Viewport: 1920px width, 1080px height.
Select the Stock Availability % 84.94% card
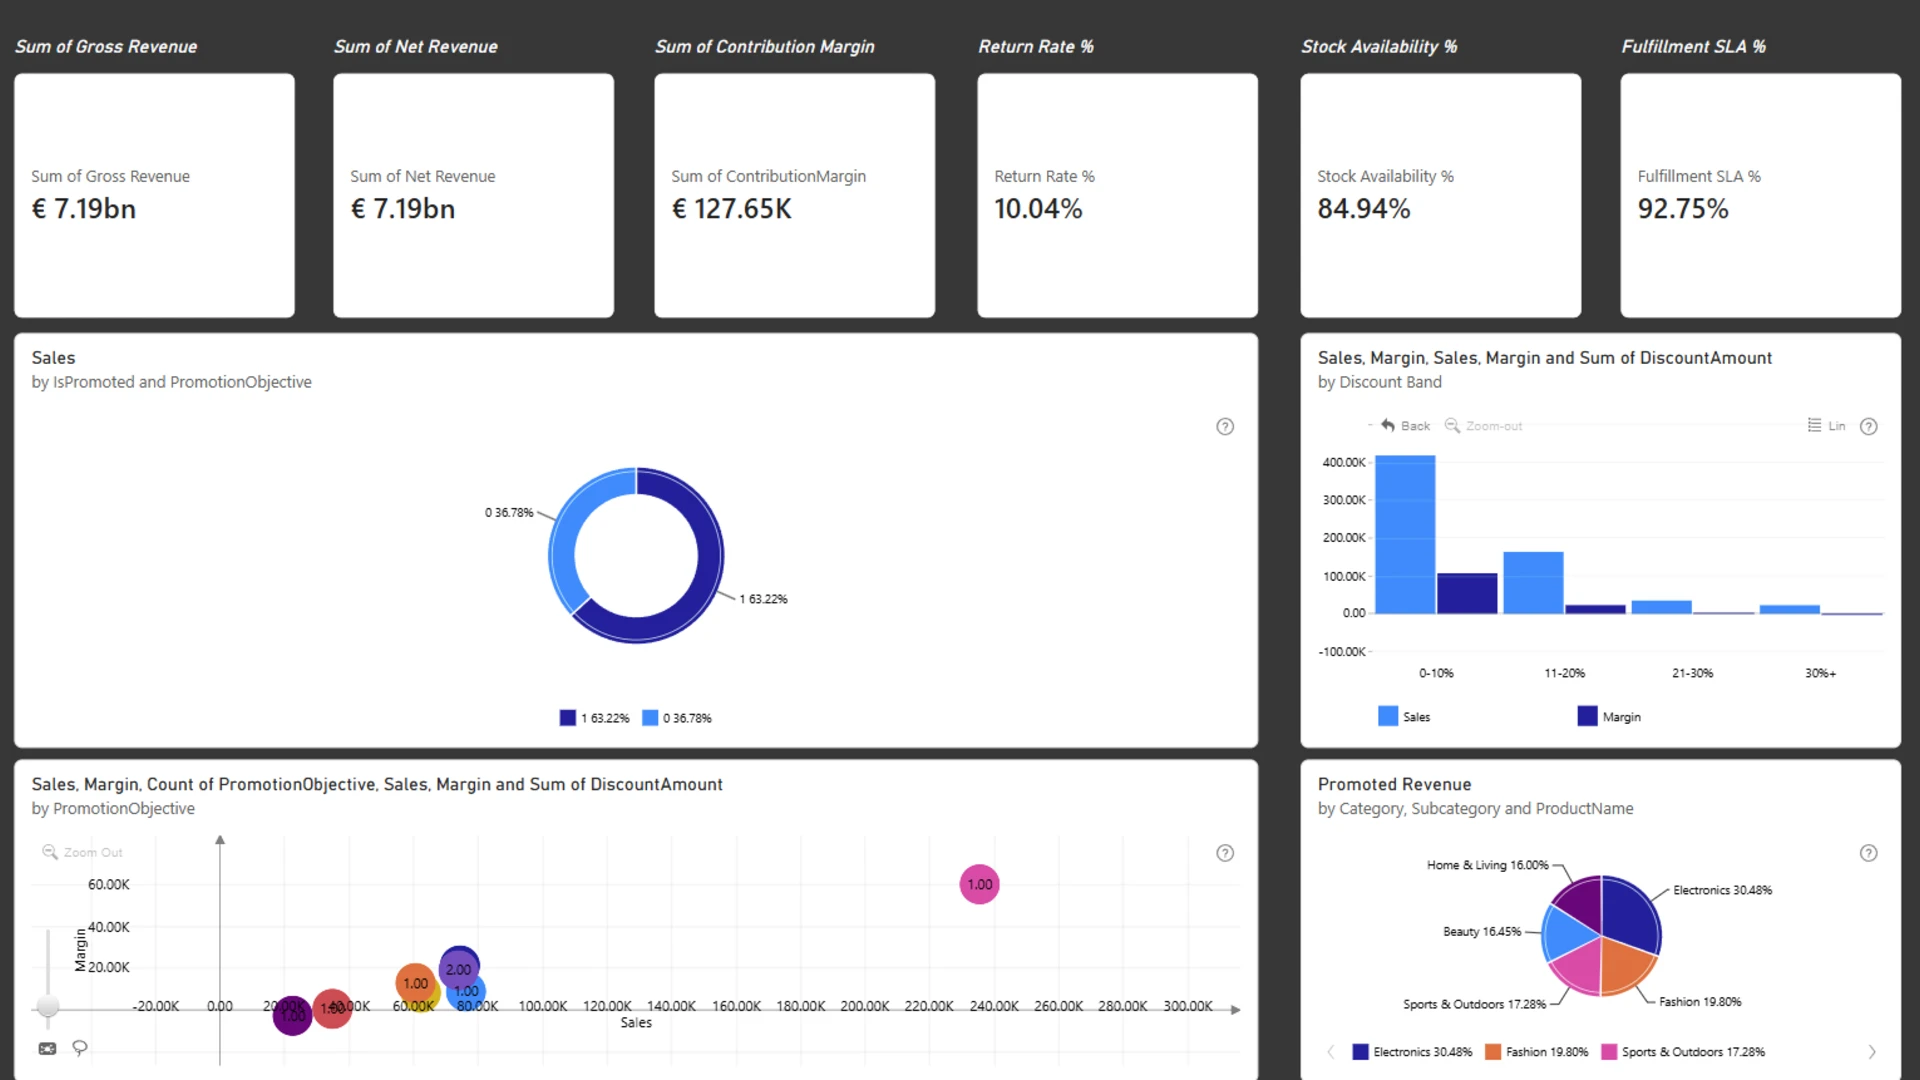(1440, 195)
